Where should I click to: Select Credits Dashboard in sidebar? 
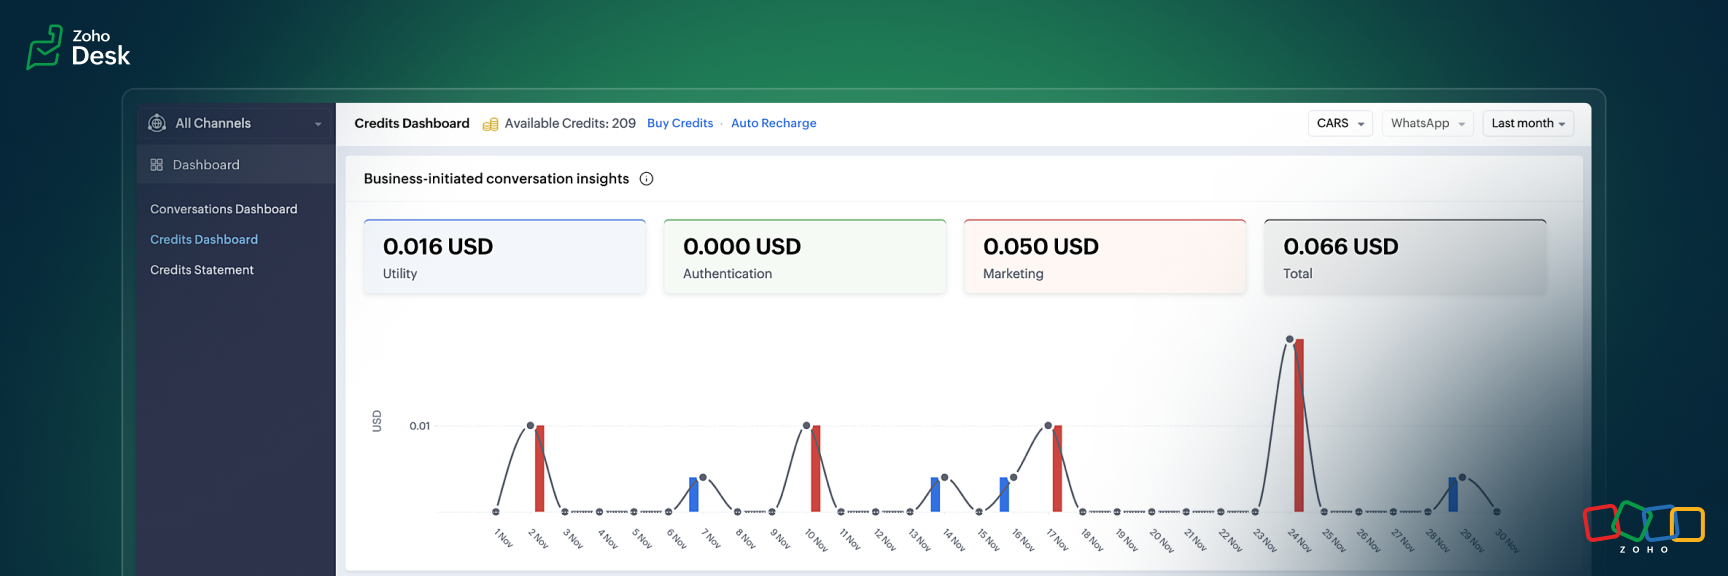pos(204,239)
